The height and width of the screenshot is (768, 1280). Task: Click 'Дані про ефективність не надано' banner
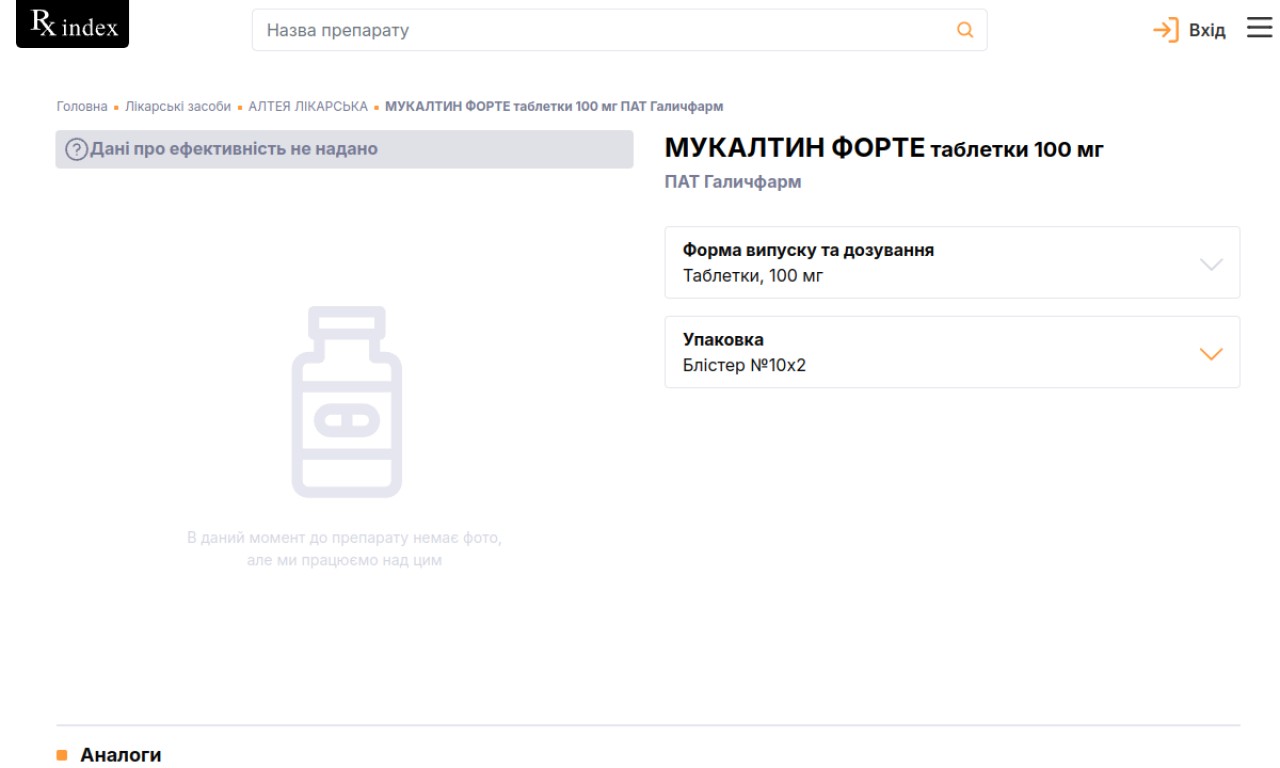point(344,150)
